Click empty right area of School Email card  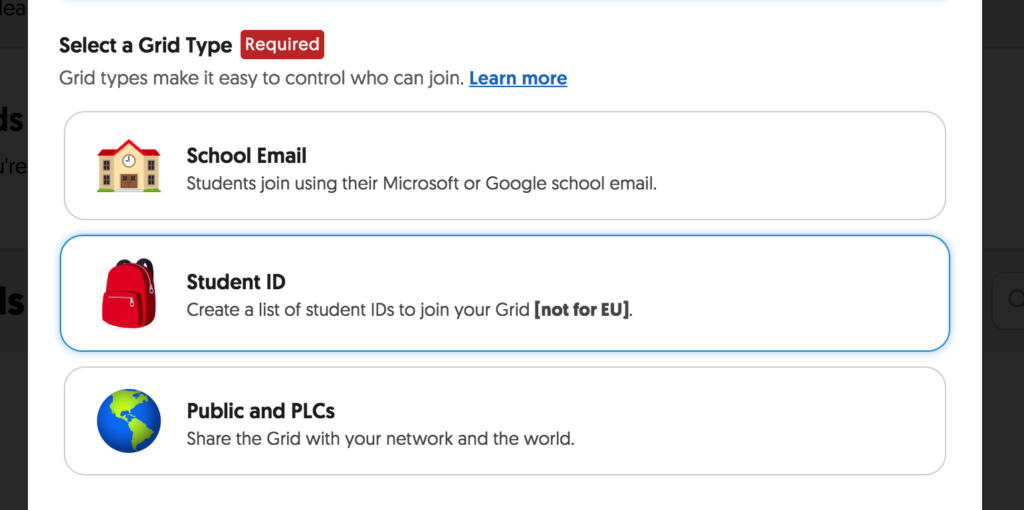click(803, 166)
